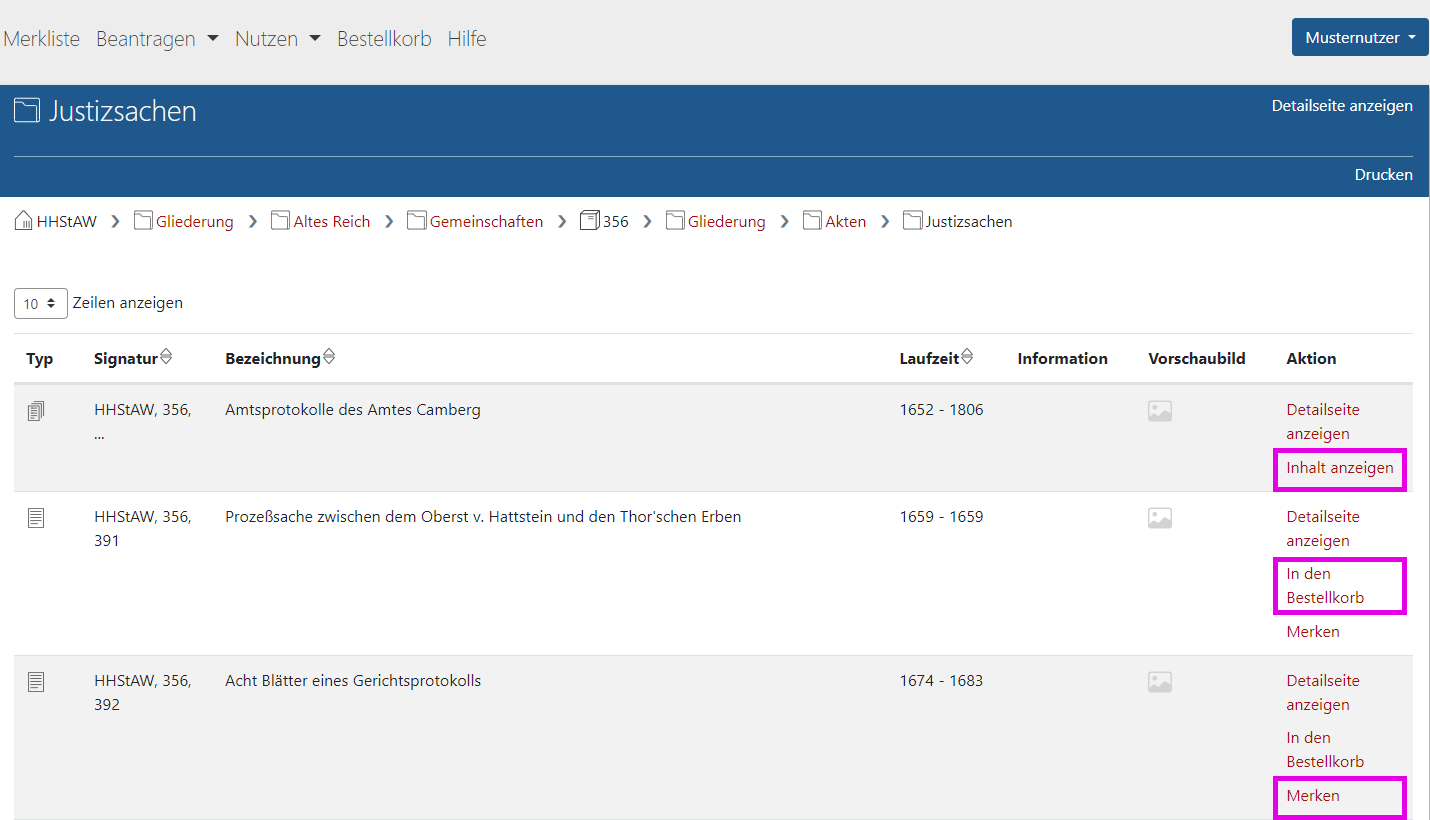Click the HHStAW home icon in breadcrumb

click(24, 221)
